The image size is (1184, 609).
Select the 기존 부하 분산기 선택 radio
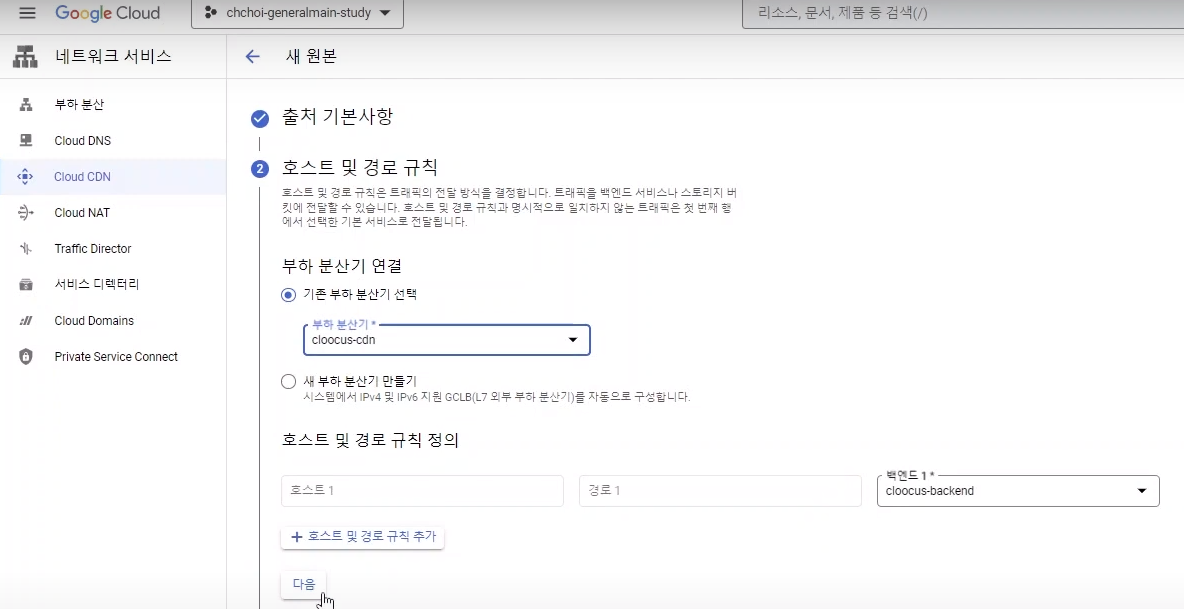288,294
